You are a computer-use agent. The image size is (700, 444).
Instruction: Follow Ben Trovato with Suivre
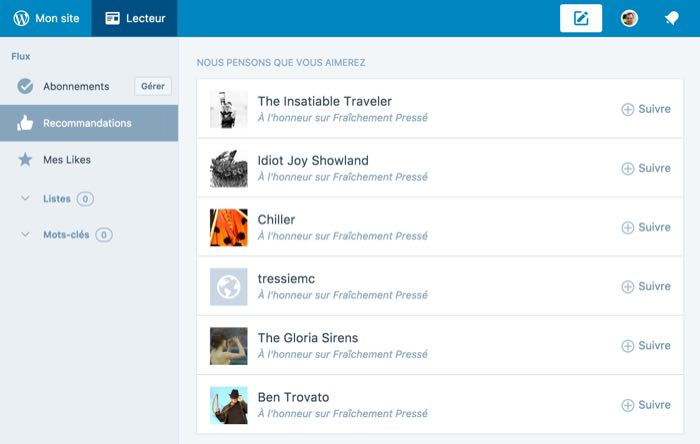[646, 404]
